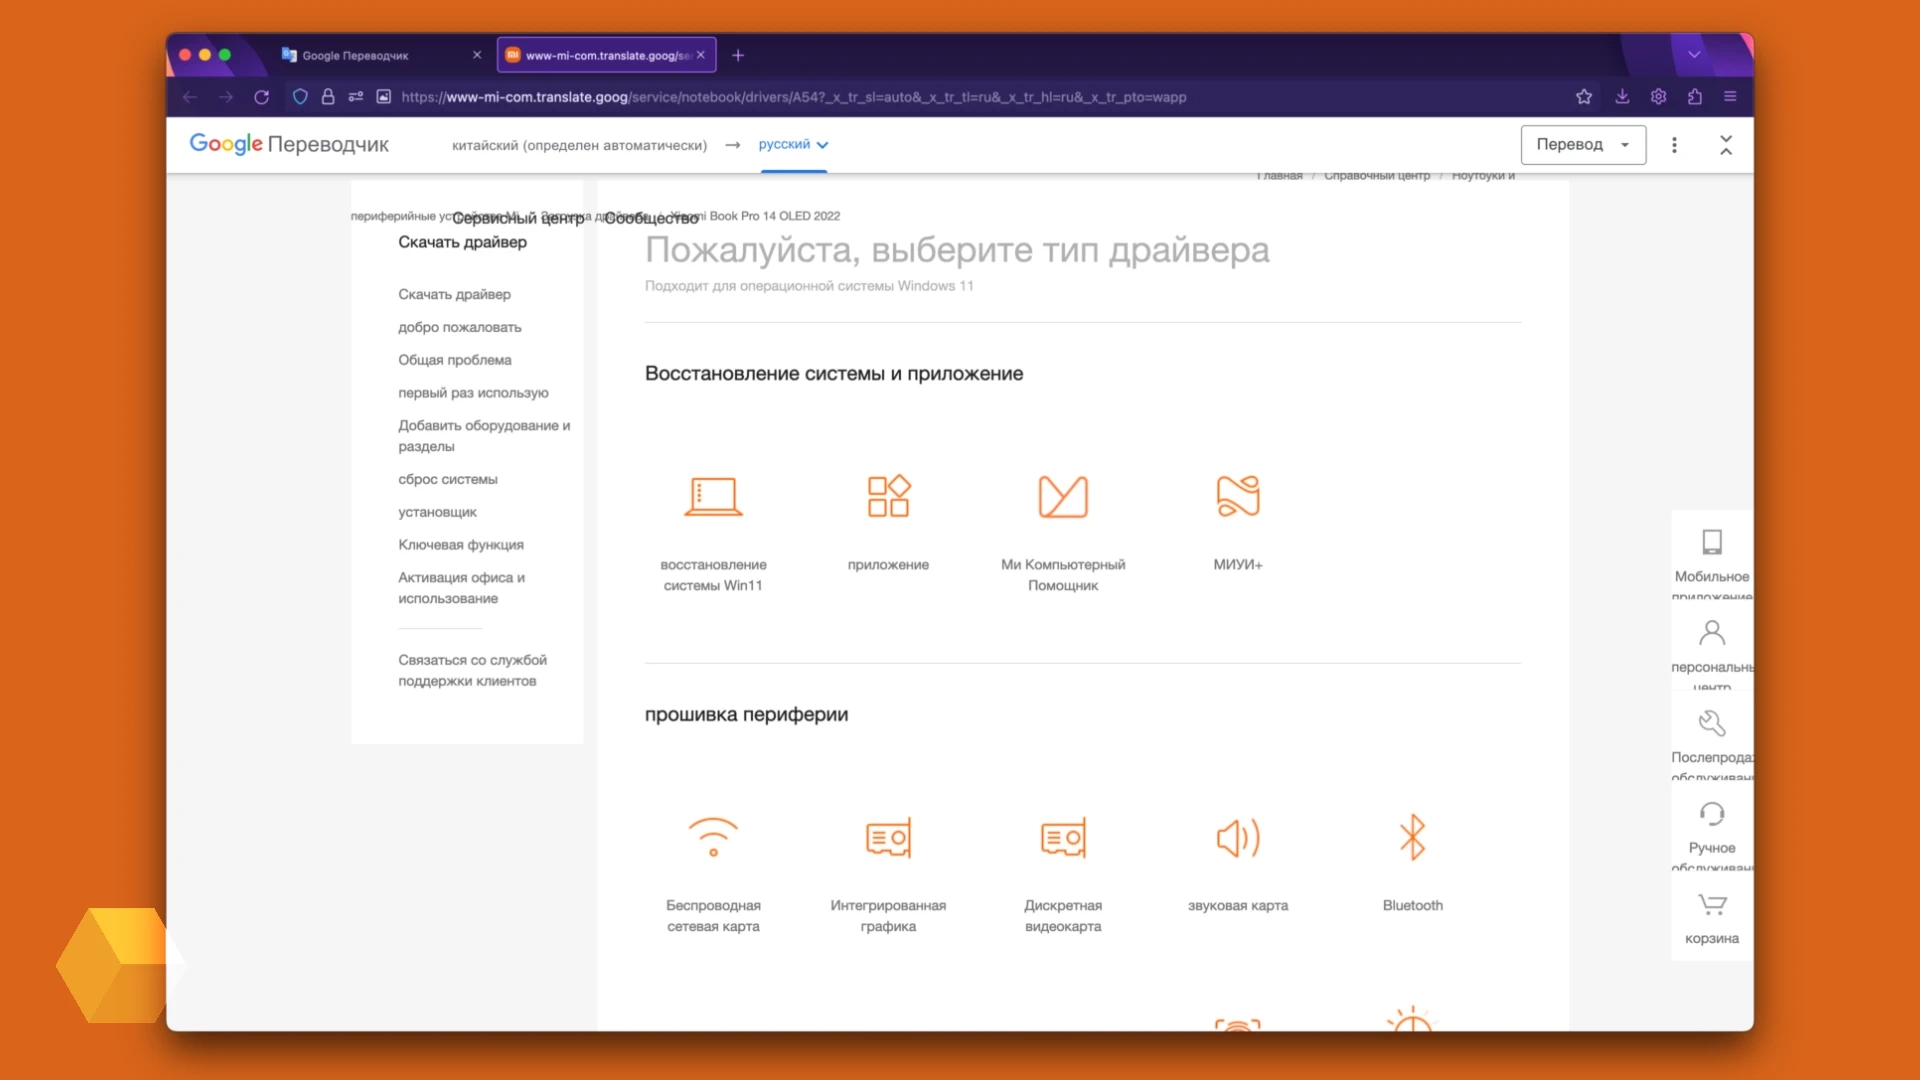Open three-dot menu in translate bar
The width and height of the screenshot is (1920, 1080).
[x=1674, y=145]
